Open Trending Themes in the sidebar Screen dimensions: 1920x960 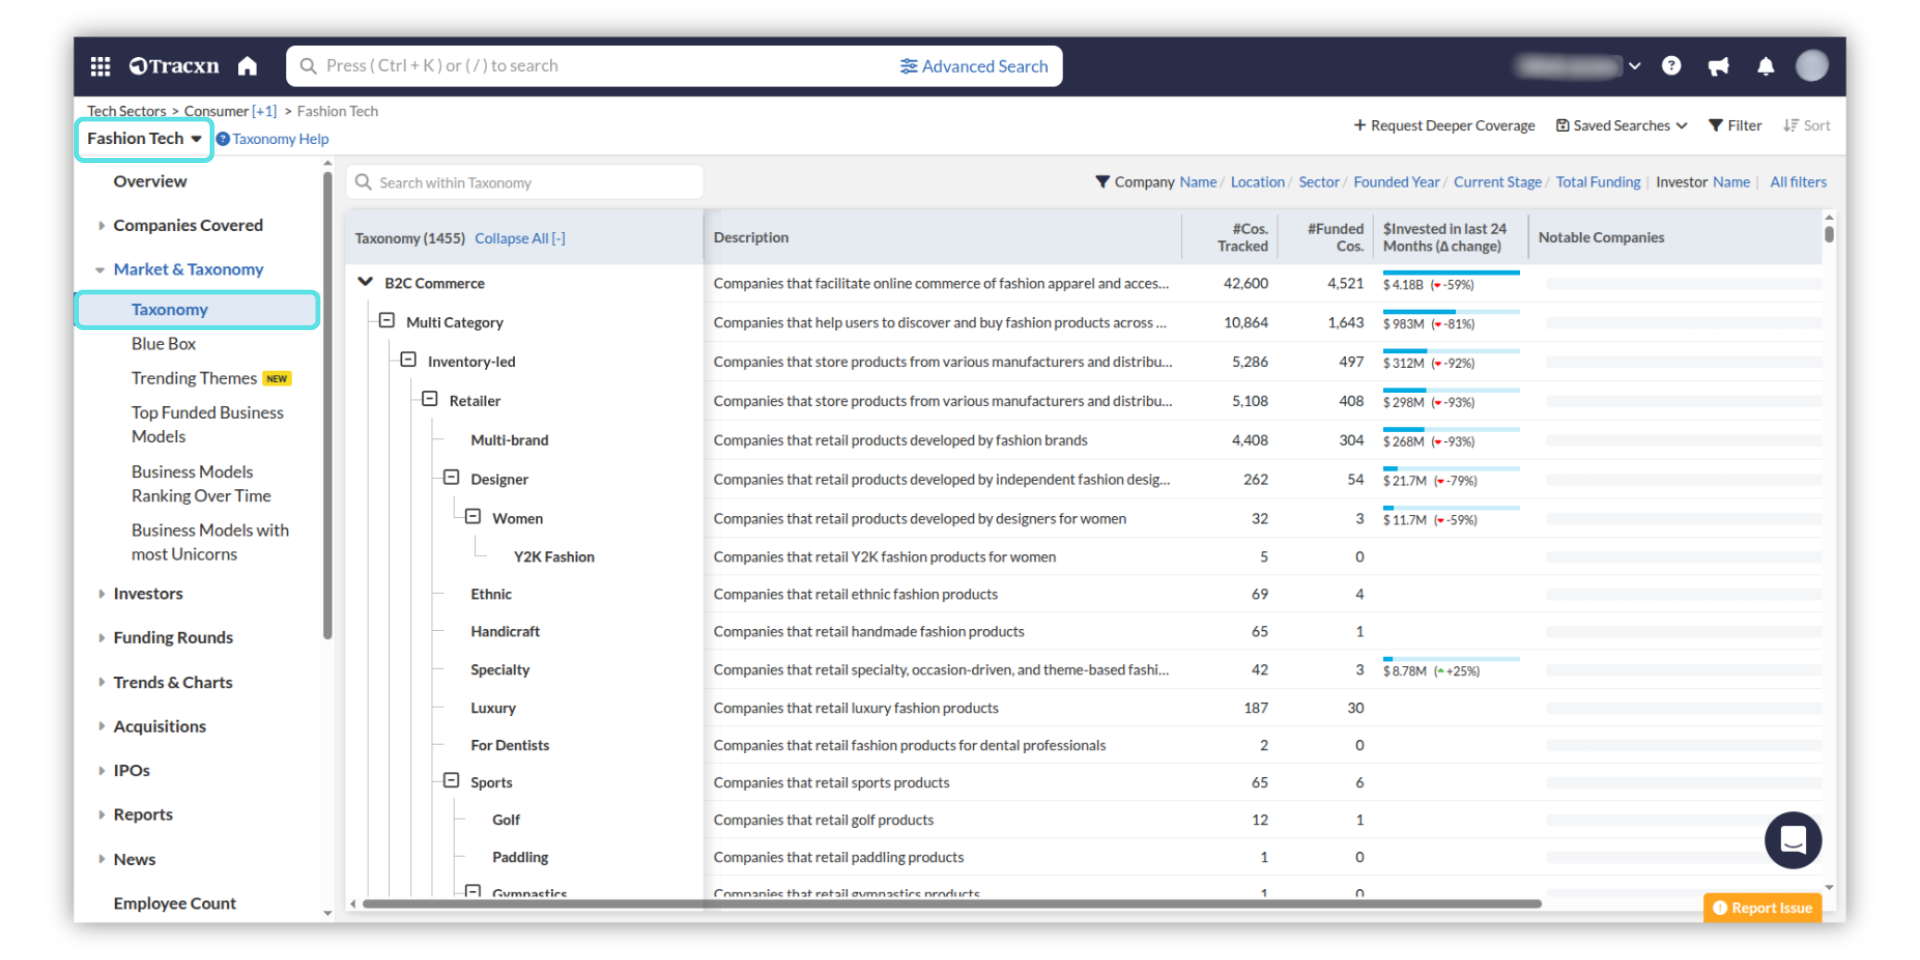tap(194, 378)
